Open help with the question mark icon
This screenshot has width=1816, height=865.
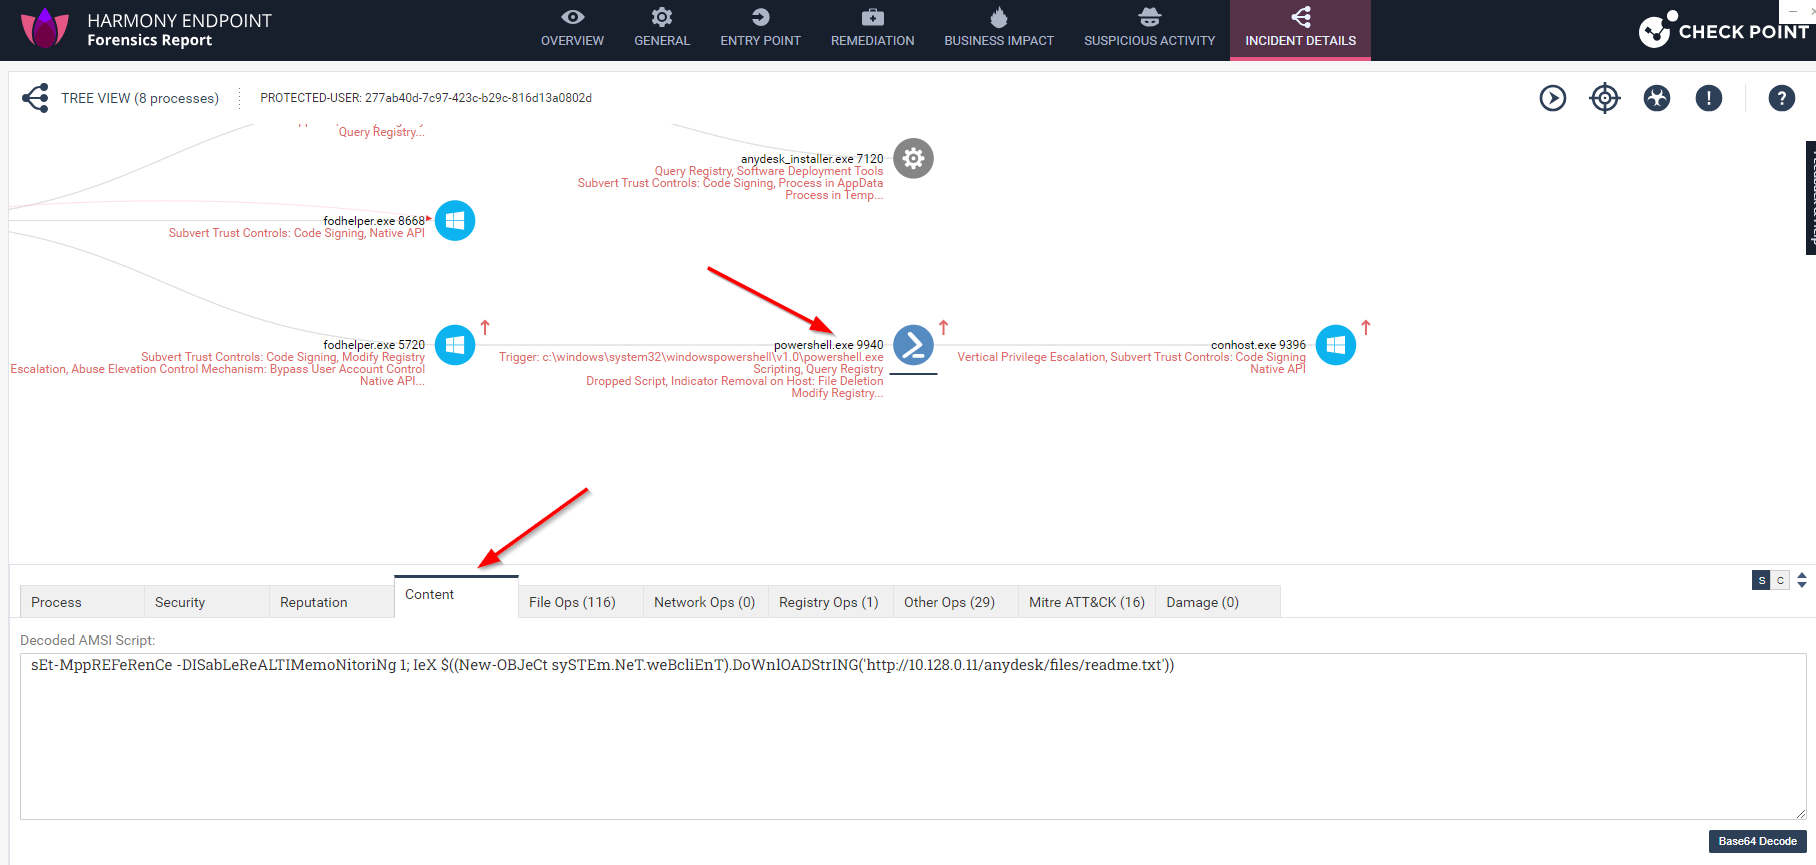coord(1782,98)
